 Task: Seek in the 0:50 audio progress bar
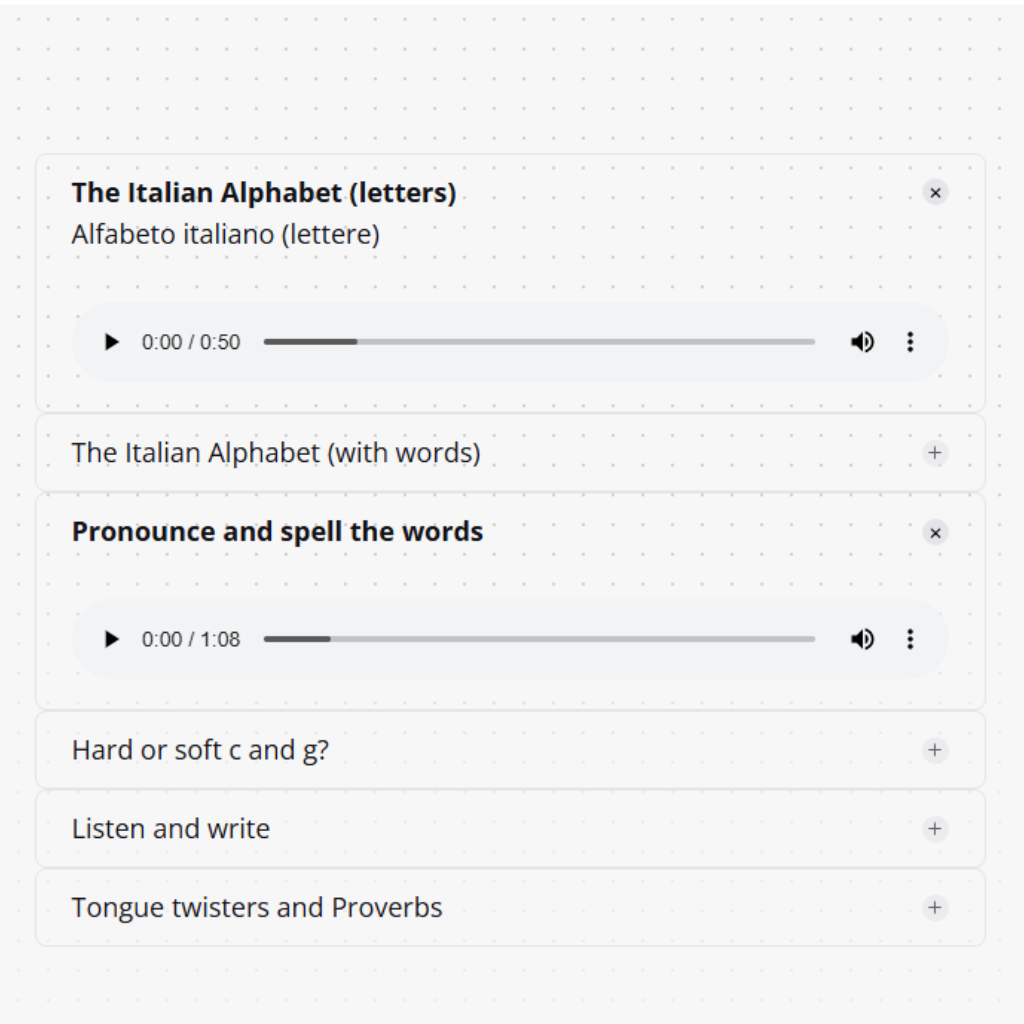tap(539, 342)
